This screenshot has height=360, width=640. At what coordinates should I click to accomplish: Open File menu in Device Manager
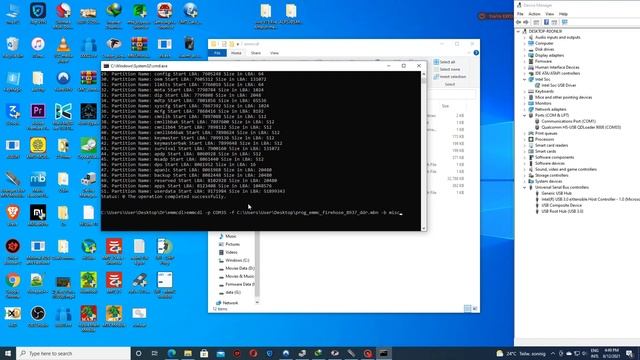pos(520,14)
